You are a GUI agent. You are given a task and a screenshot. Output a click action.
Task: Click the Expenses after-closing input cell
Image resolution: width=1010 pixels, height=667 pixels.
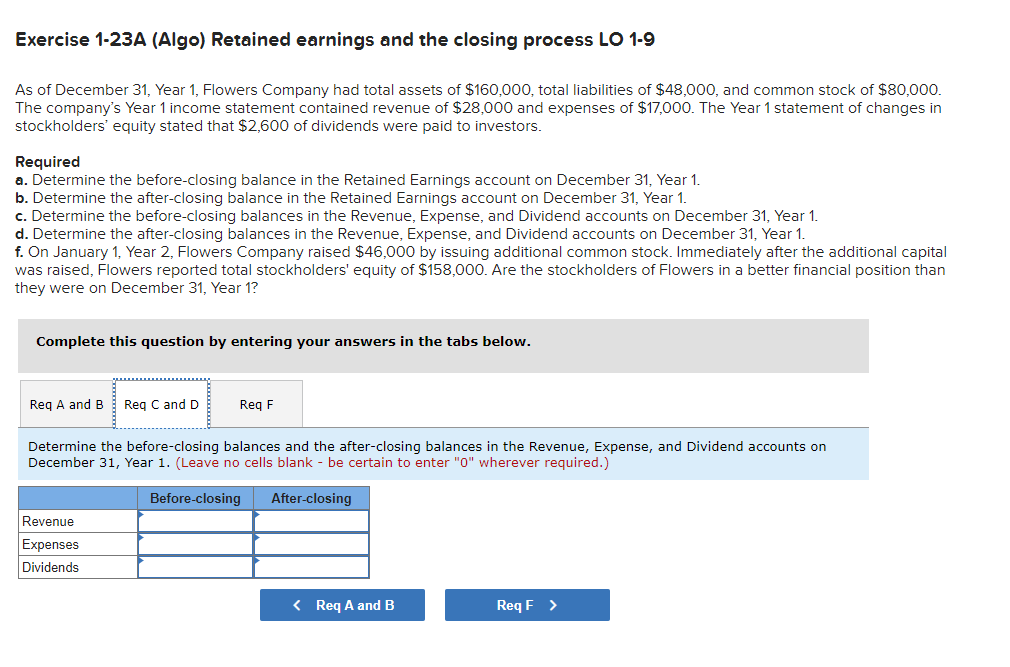(311, 543)
